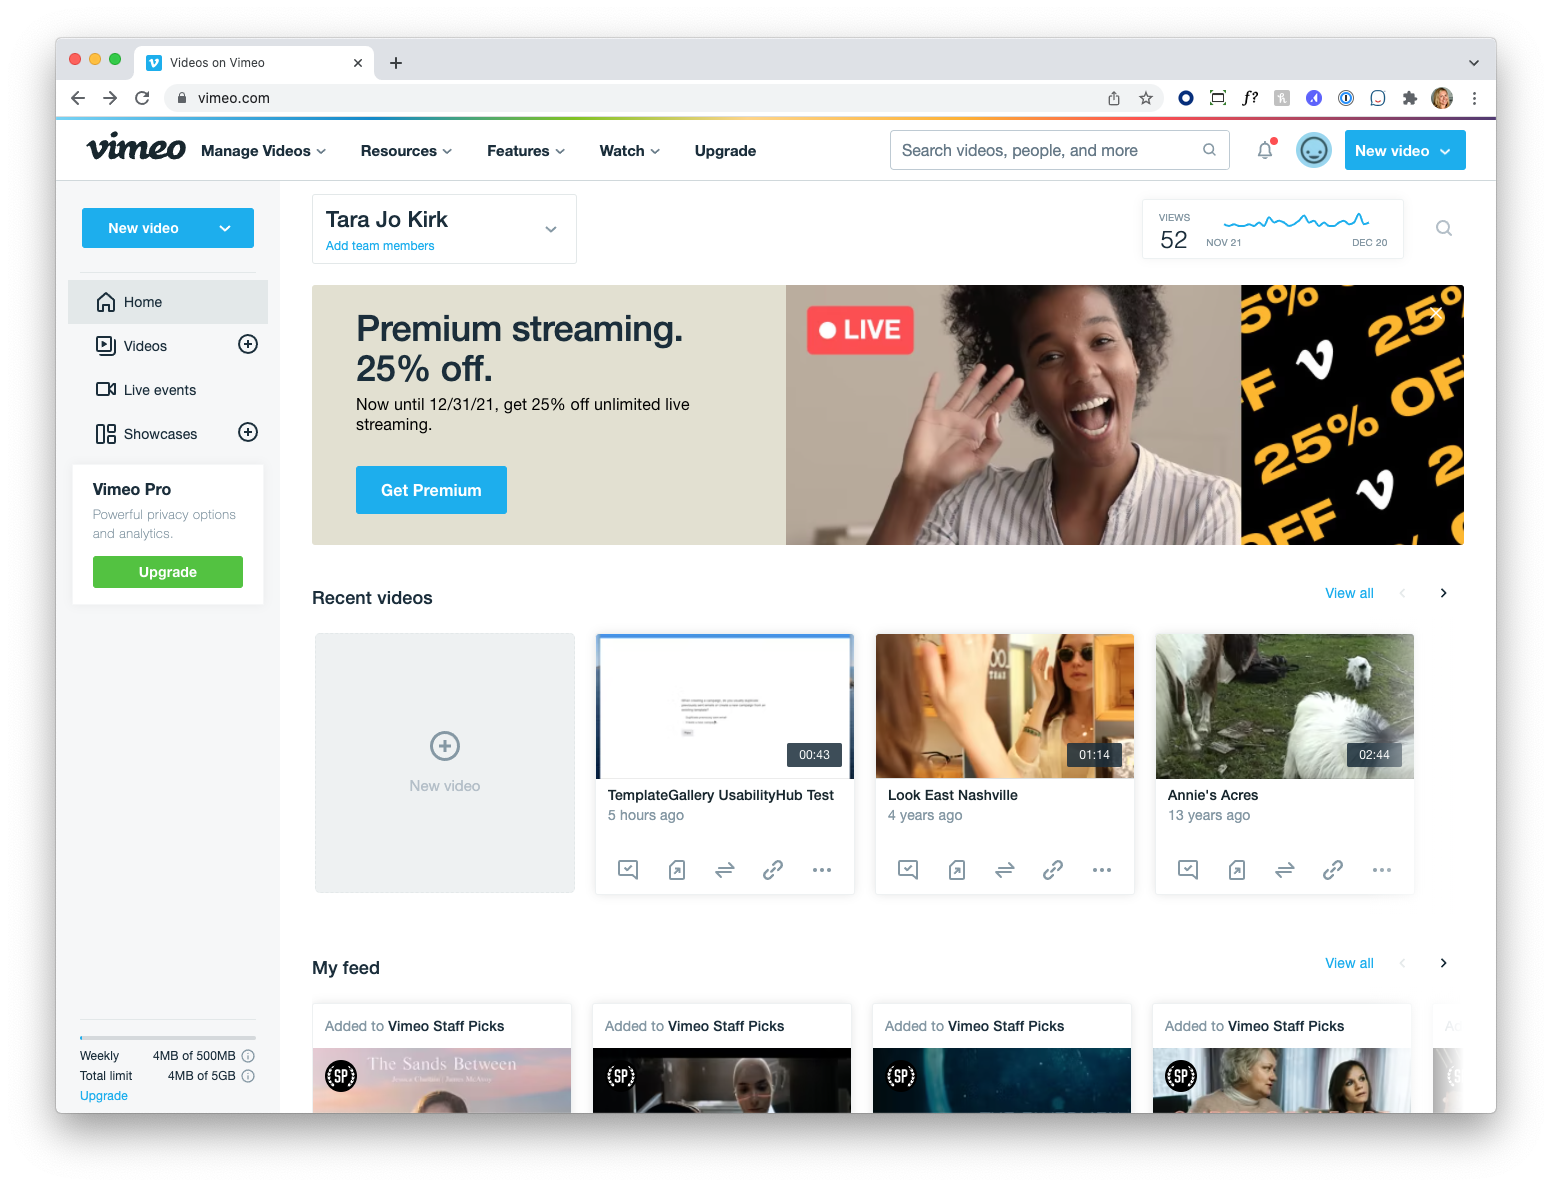Click replace arrows icon for Look East Nashville
Viewport: 1552px width, 1187px height.
pyautogui.click(x=1005, y=870)
